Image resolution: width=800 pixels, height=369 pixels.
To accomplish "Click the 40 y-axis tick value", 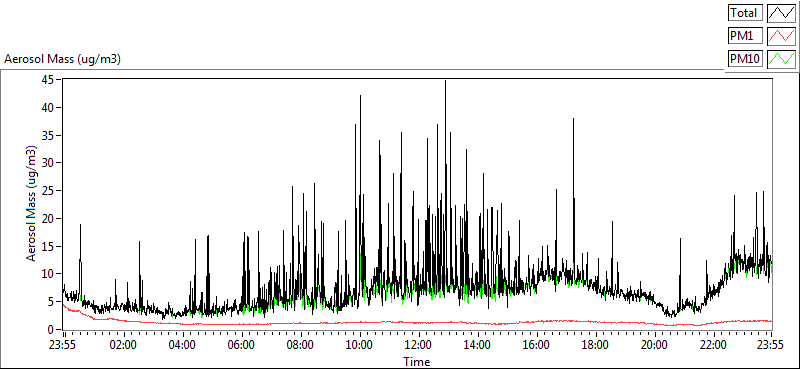I will (x=49, y=107).
